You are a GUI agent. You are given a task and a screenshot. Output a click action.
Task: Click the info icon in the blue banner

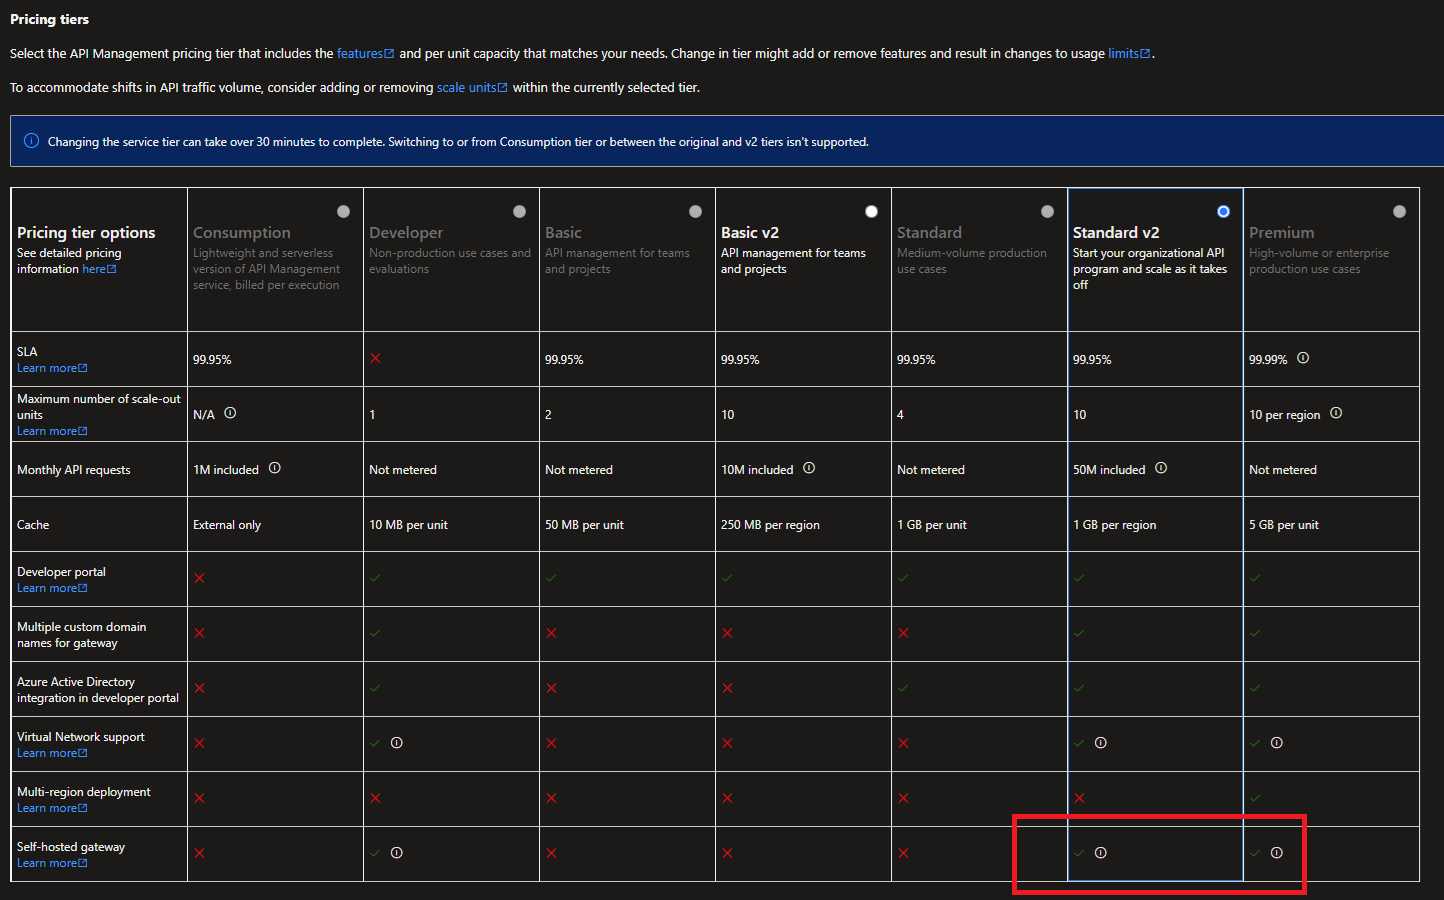[x=31, y=141]
